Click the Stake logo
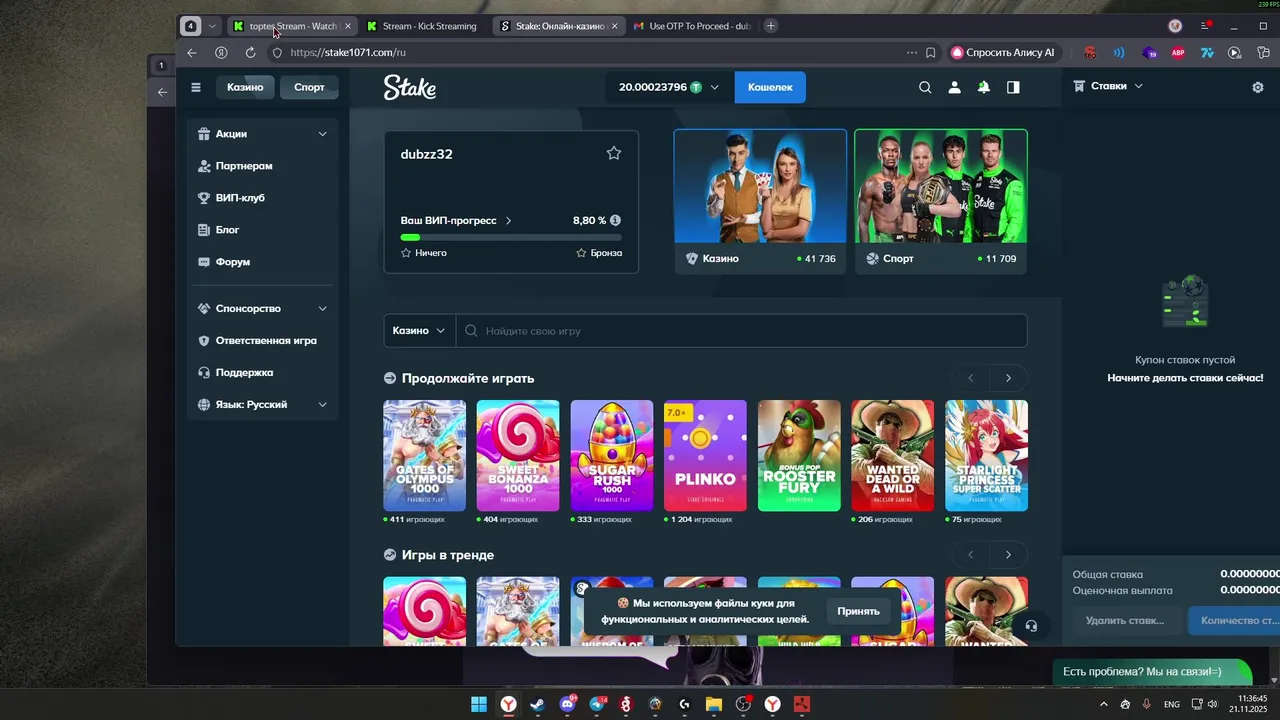The image size is (1280, 720). click(410, 87)
